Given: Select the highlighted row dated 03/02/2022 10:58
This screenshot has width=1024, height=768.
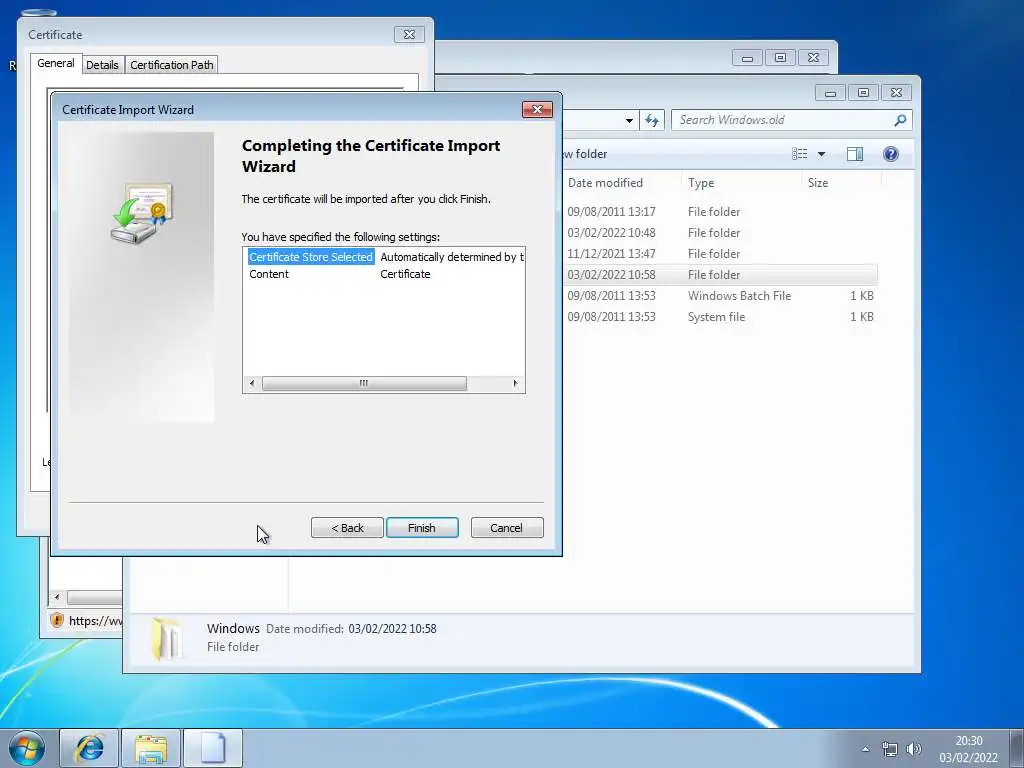Looking at the screenshot, I should pyautogui.click(x=718, y=274).
